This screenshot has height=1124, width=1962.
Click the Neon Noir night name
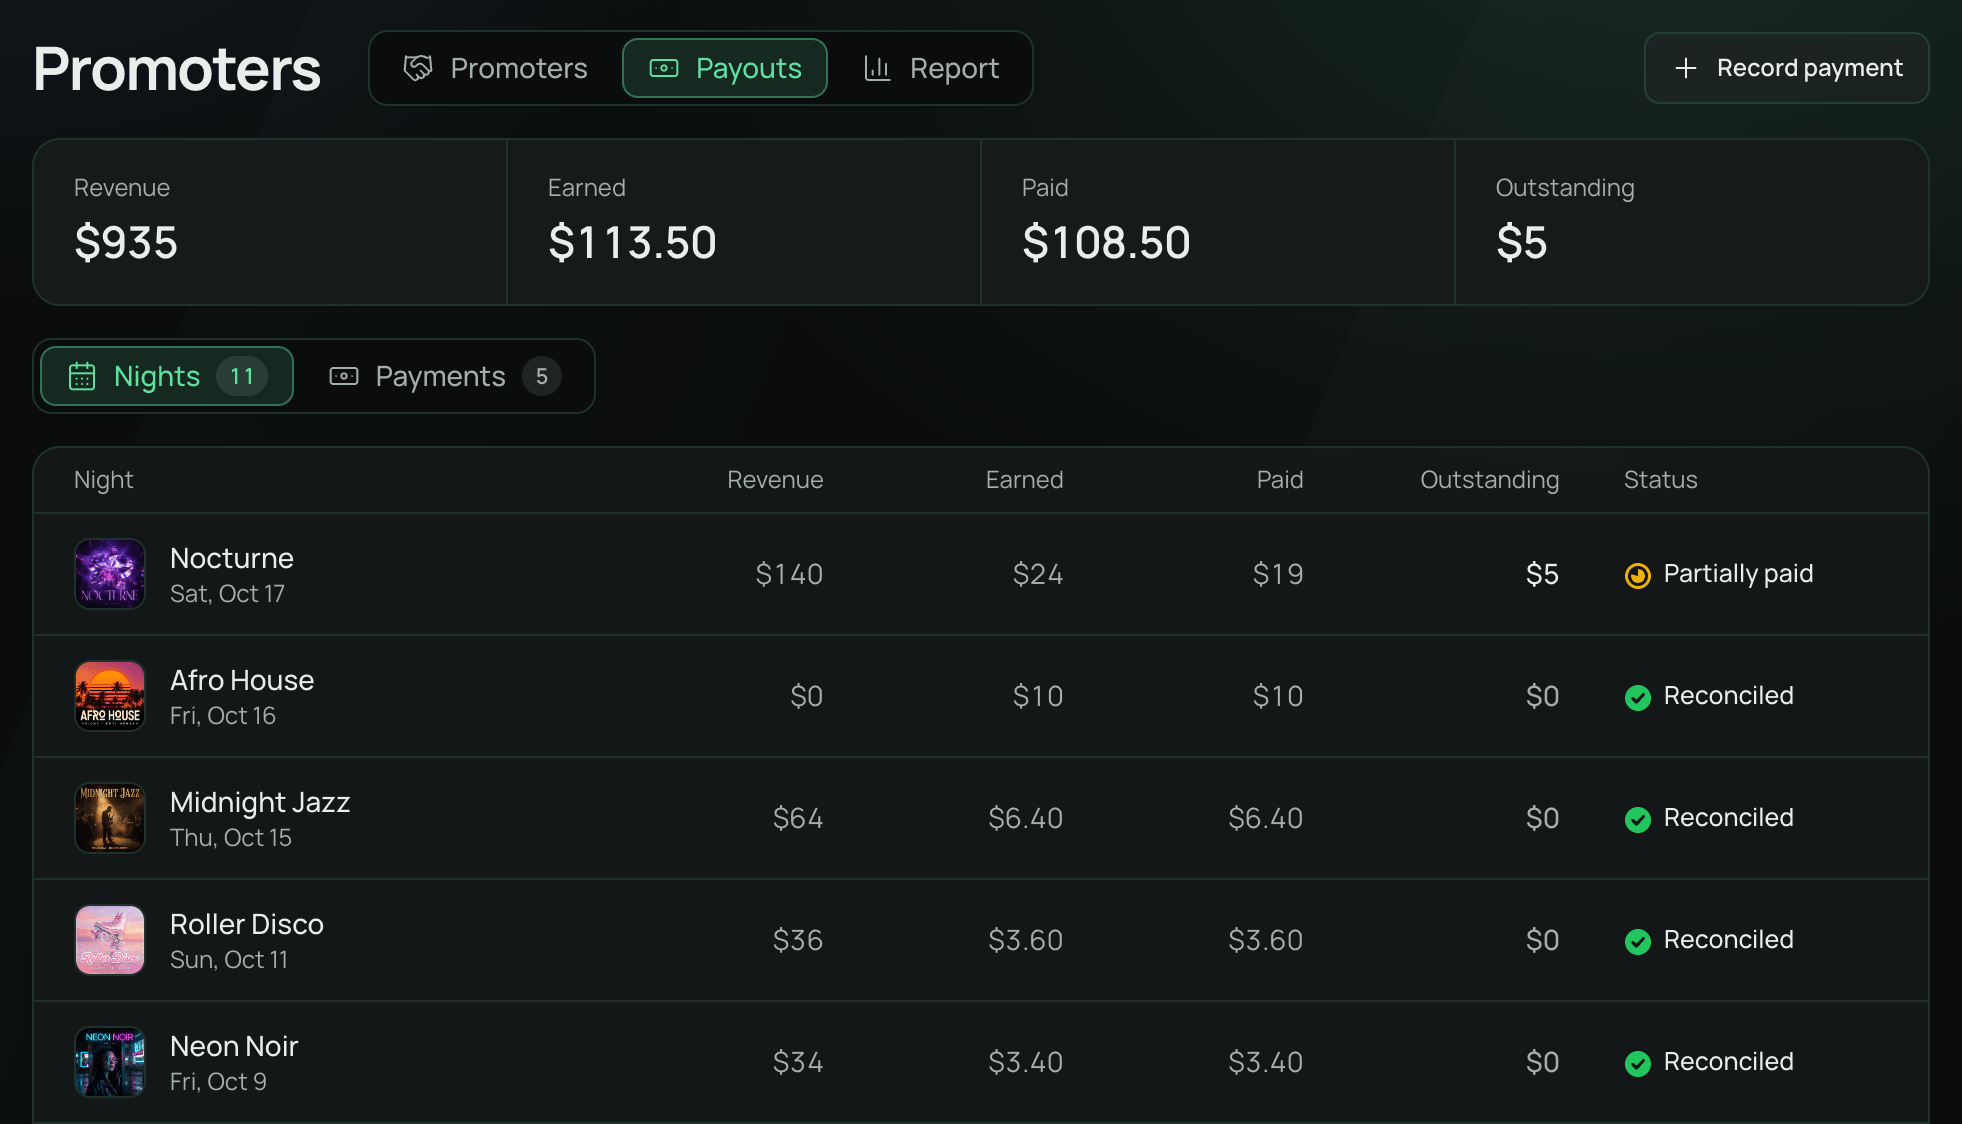[234, 1046]
